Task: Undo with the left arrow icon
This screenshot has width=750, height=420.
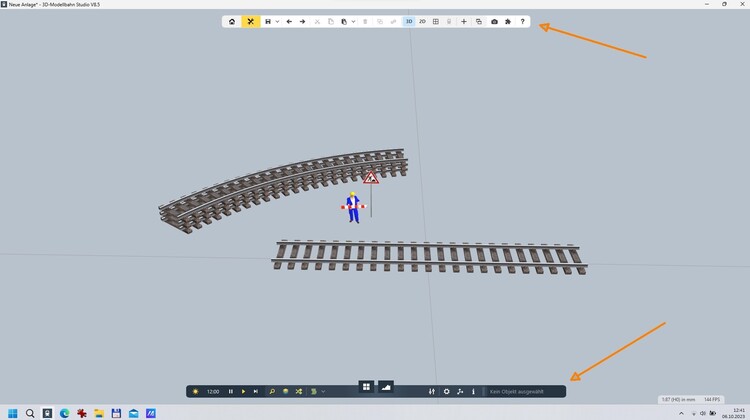Action: [289, 21]
